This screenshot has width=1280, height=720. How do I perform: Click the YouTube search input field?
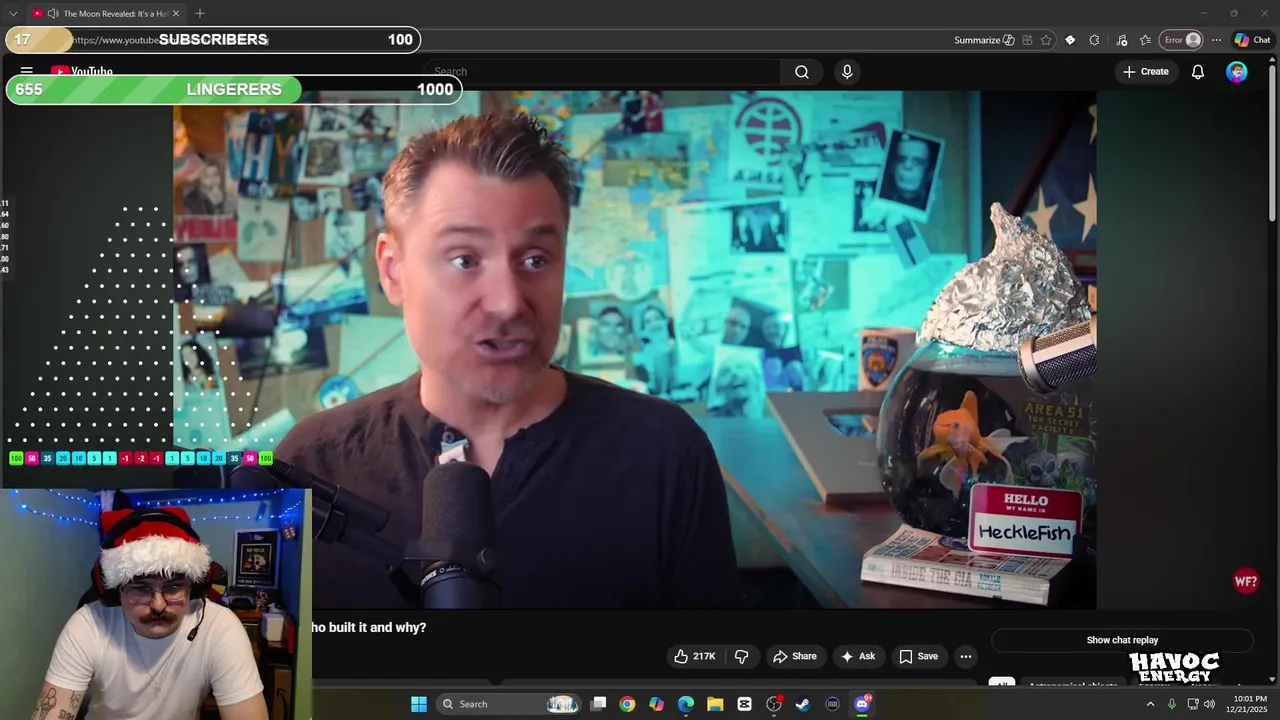pyautogui.click(x=605, y=72)
